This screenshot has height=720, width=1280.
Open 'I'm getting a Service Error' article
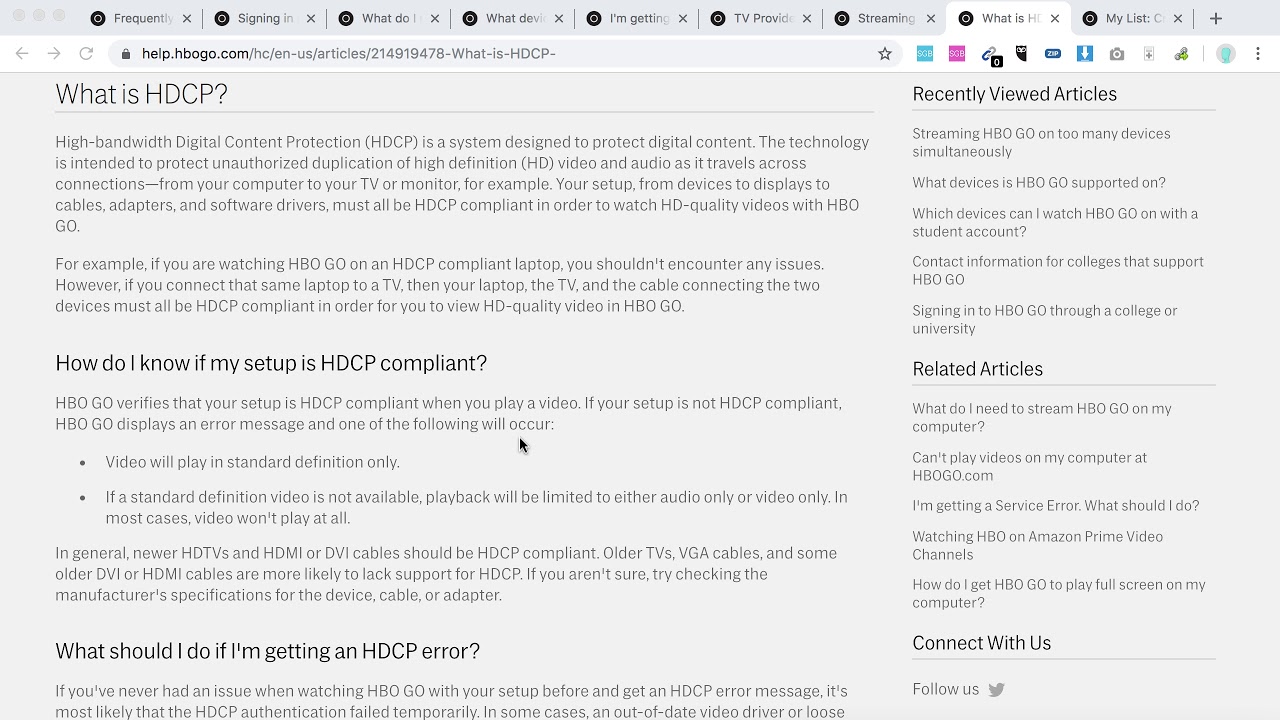point(1056,505)
